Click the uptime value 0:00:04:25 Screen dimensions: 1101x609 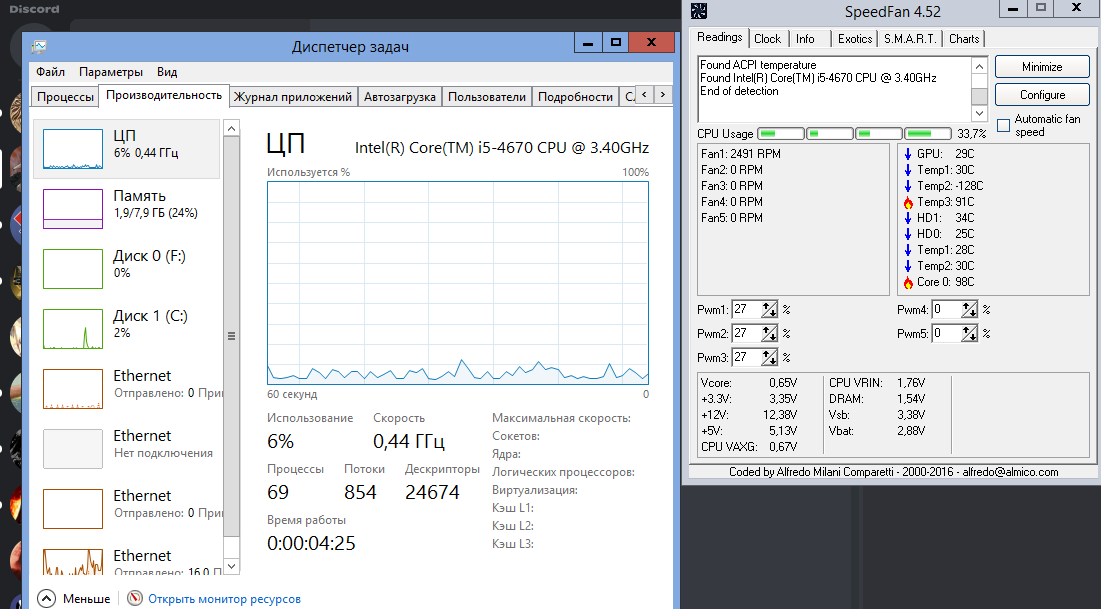(x=311, y=543)
